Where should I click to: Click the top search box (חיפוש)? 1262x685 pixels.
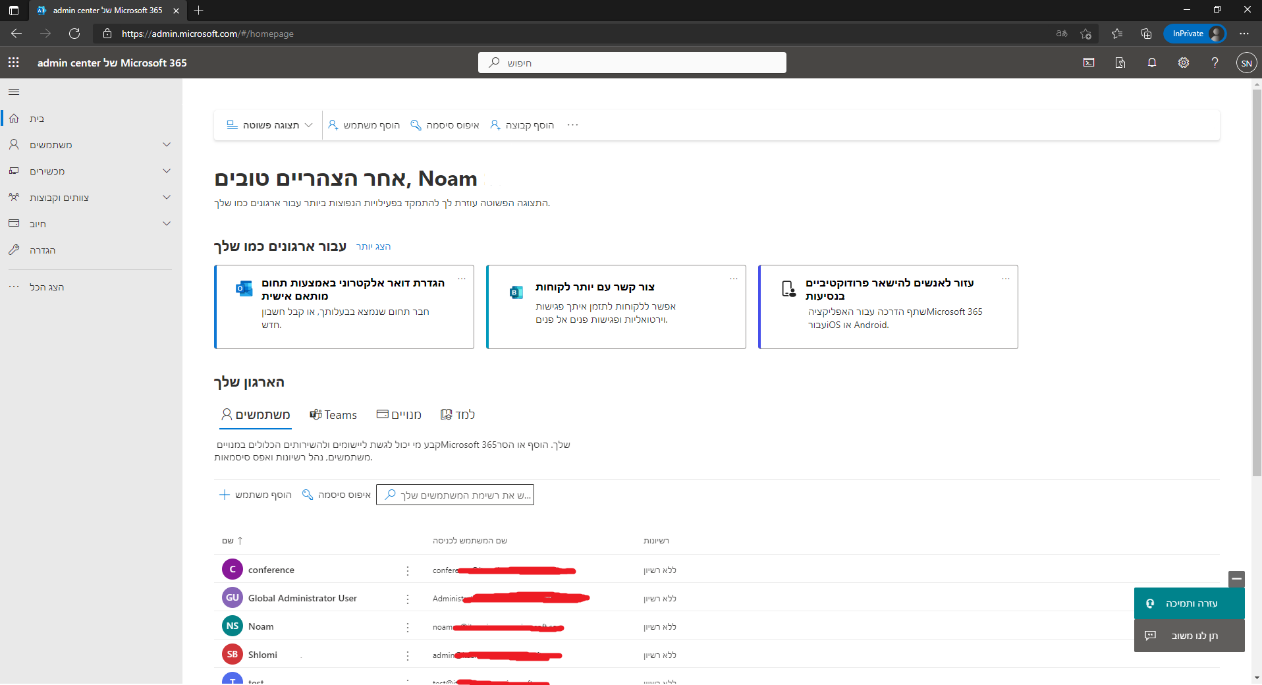632,63
